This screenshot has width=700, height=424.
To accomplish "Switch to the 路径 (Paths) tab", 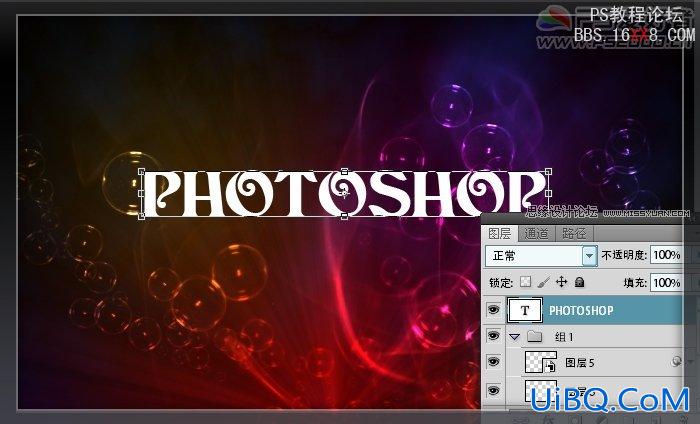I will coord(574,233).
